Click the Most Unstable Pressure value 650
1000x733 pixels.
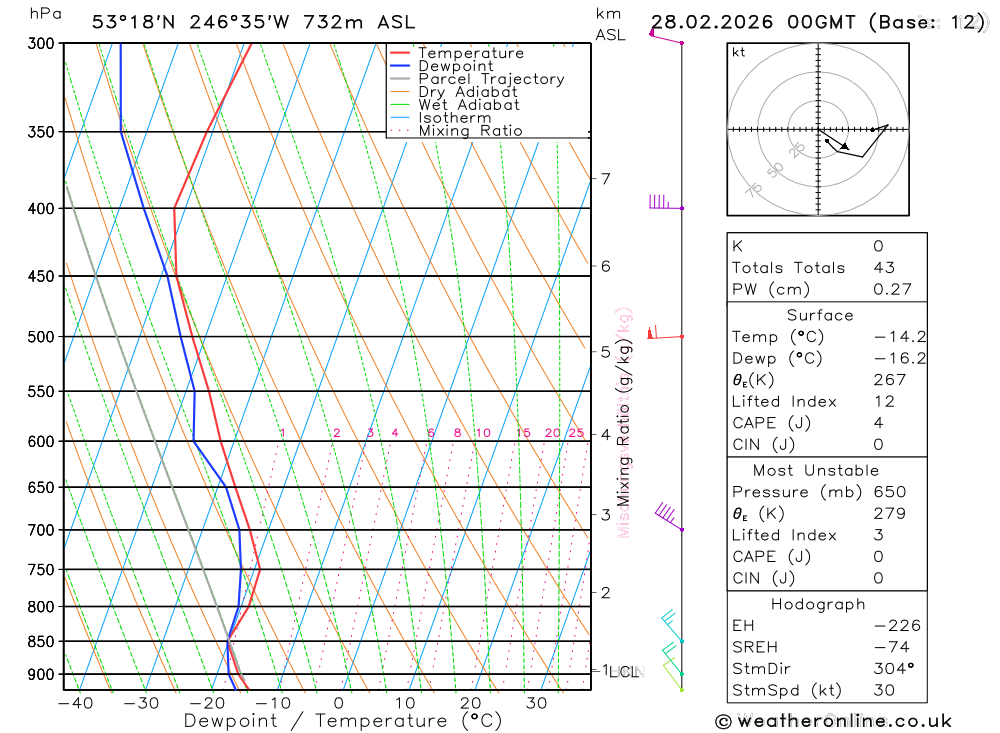890,492
